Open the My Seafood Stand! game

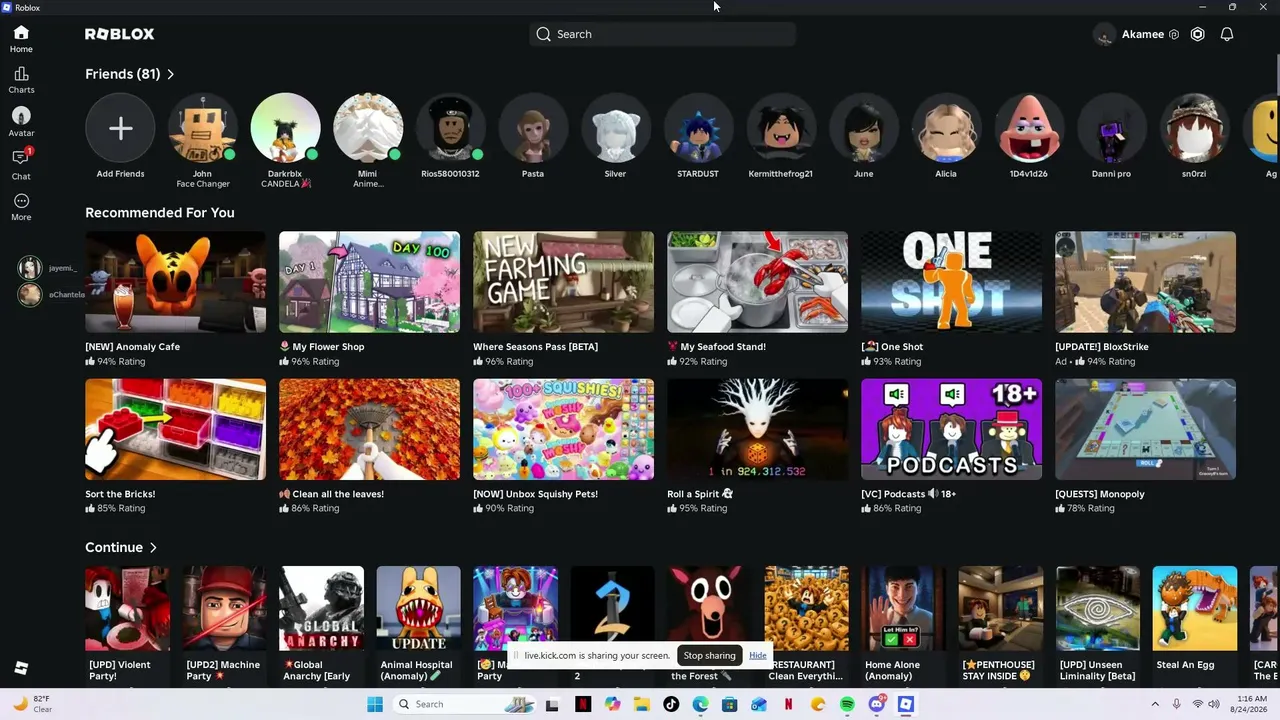click(758, 282)
